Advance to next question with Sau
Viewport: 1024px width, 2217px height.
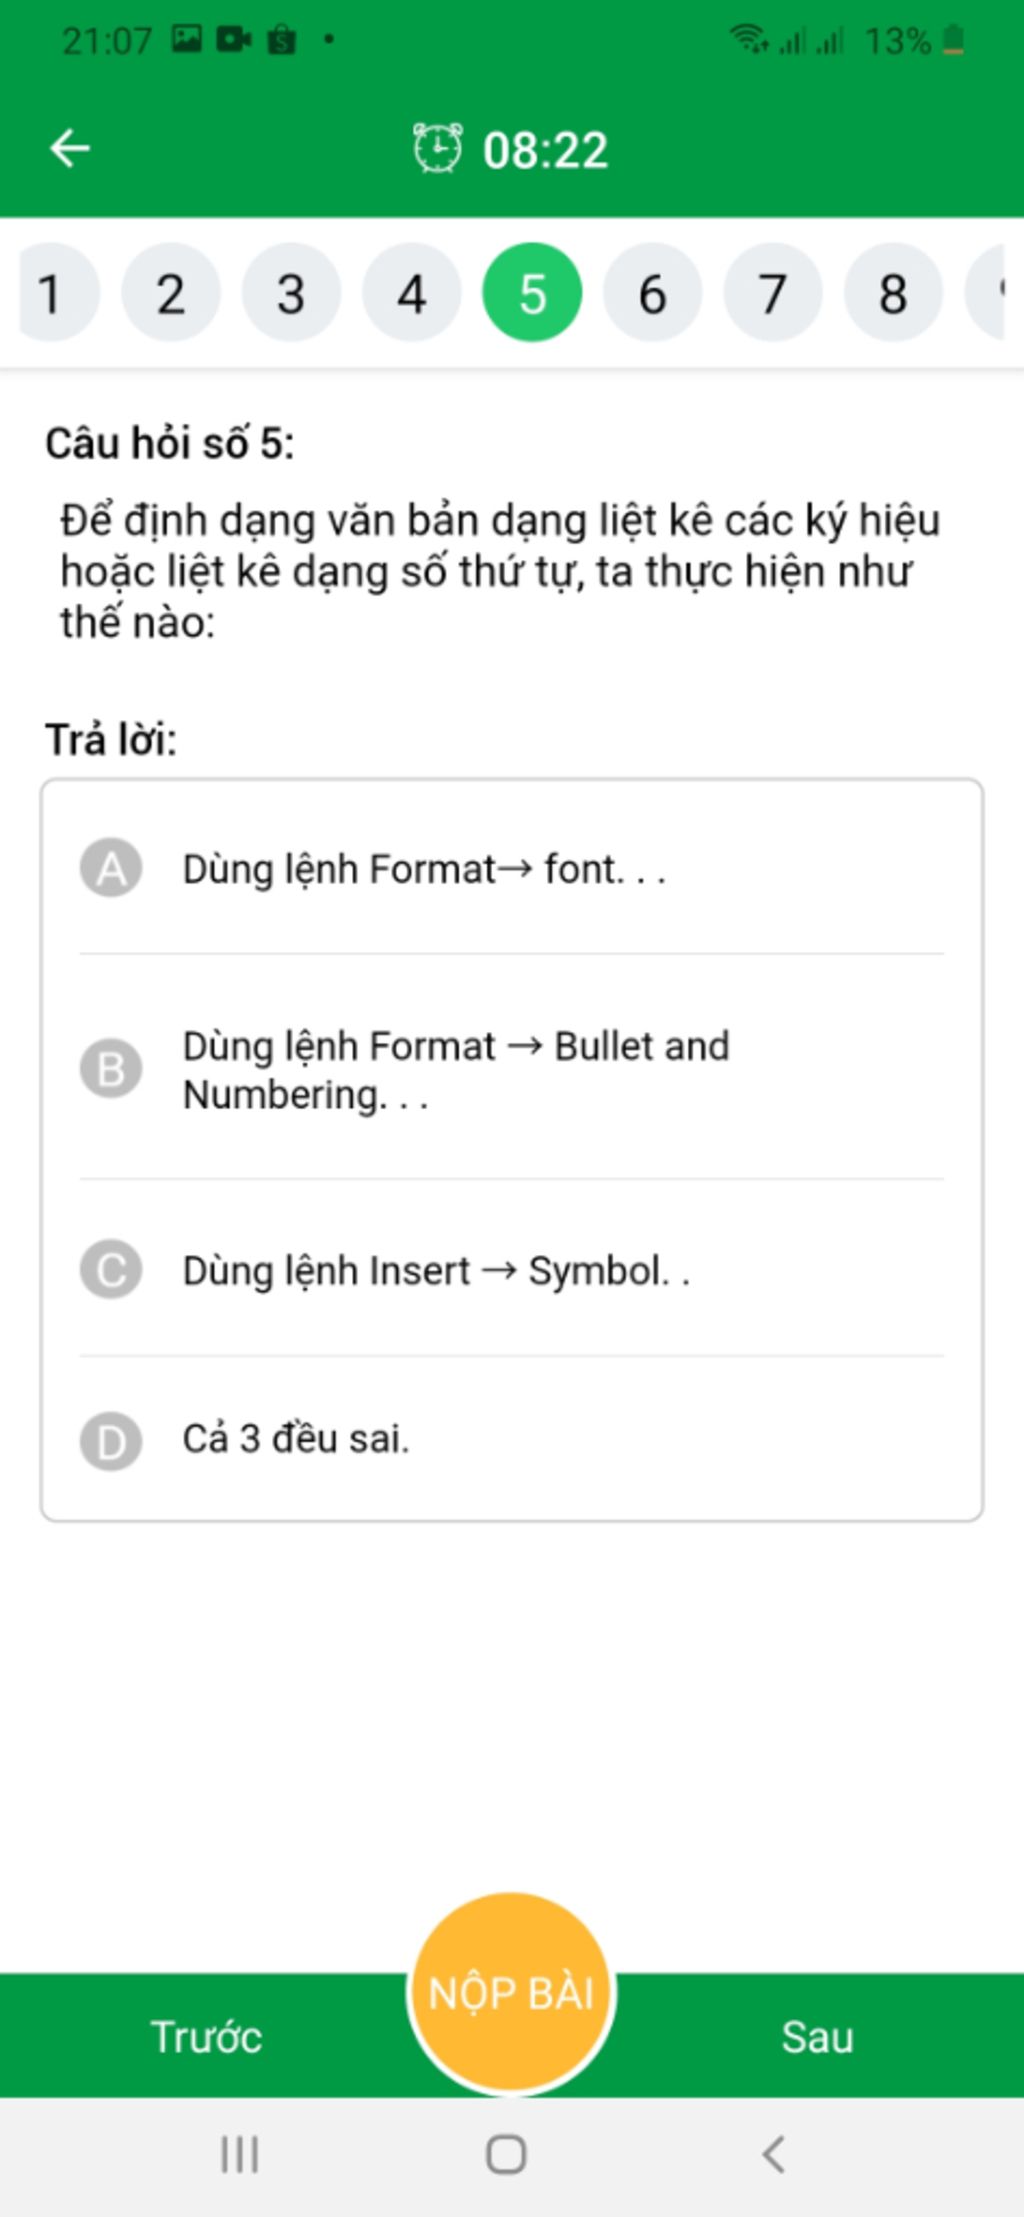[817, 2037]
